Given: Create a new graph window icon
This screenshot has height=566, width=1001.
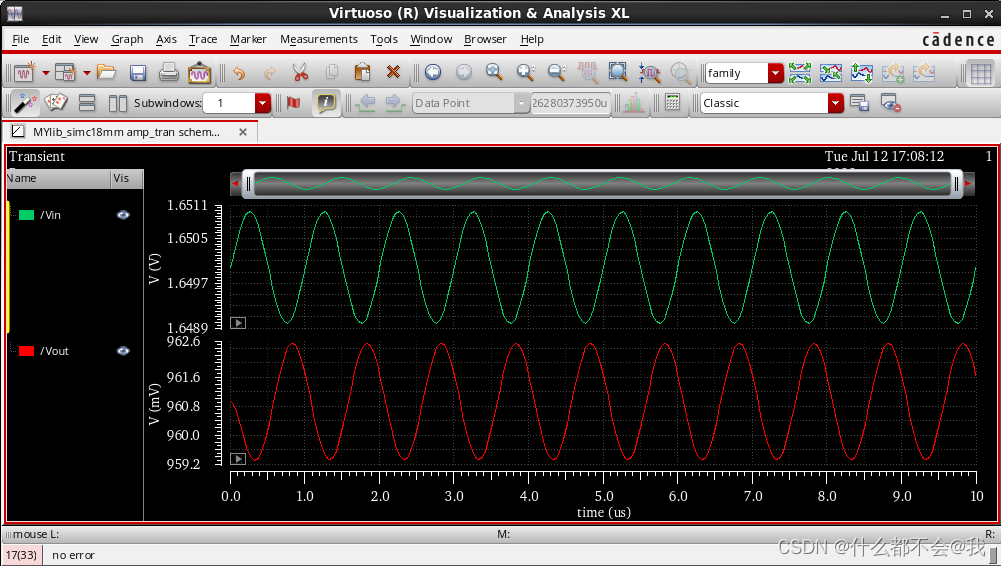Looking at the screenshot, I should click(24, 73).
